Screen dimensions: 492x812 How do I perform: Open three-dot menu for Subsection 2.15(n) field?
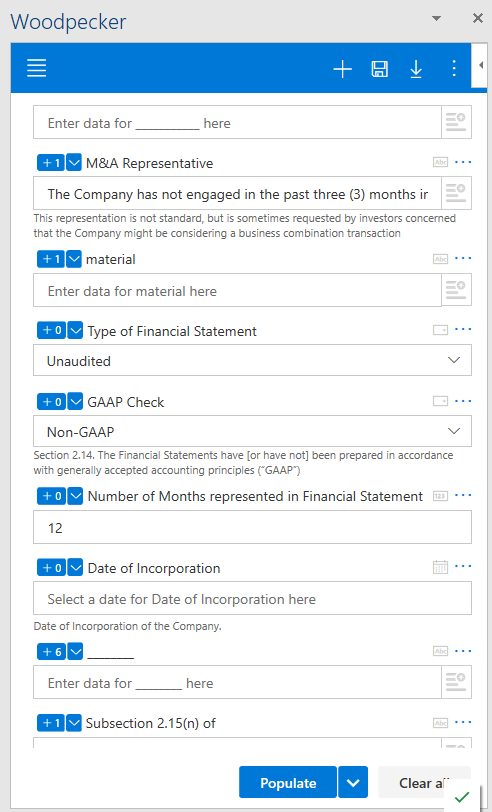point(462,722)
